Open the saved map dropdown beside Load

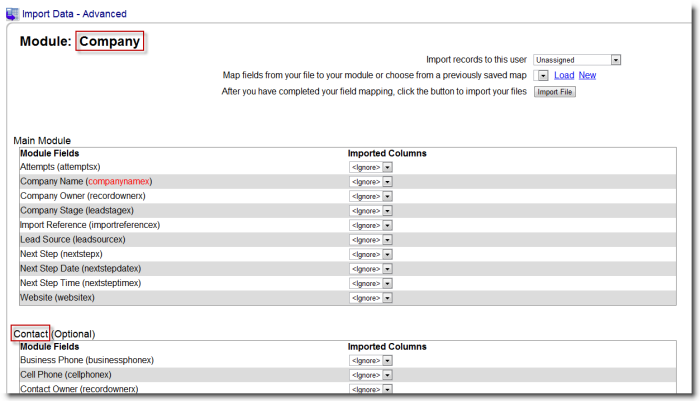click(x=541, y=75)
